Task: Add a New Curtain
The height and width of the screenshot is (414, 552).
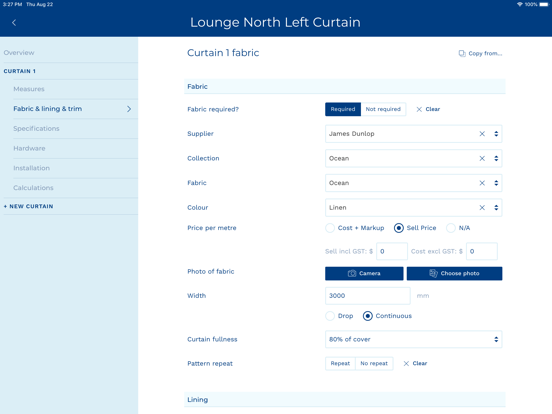Action: point(29,206)
